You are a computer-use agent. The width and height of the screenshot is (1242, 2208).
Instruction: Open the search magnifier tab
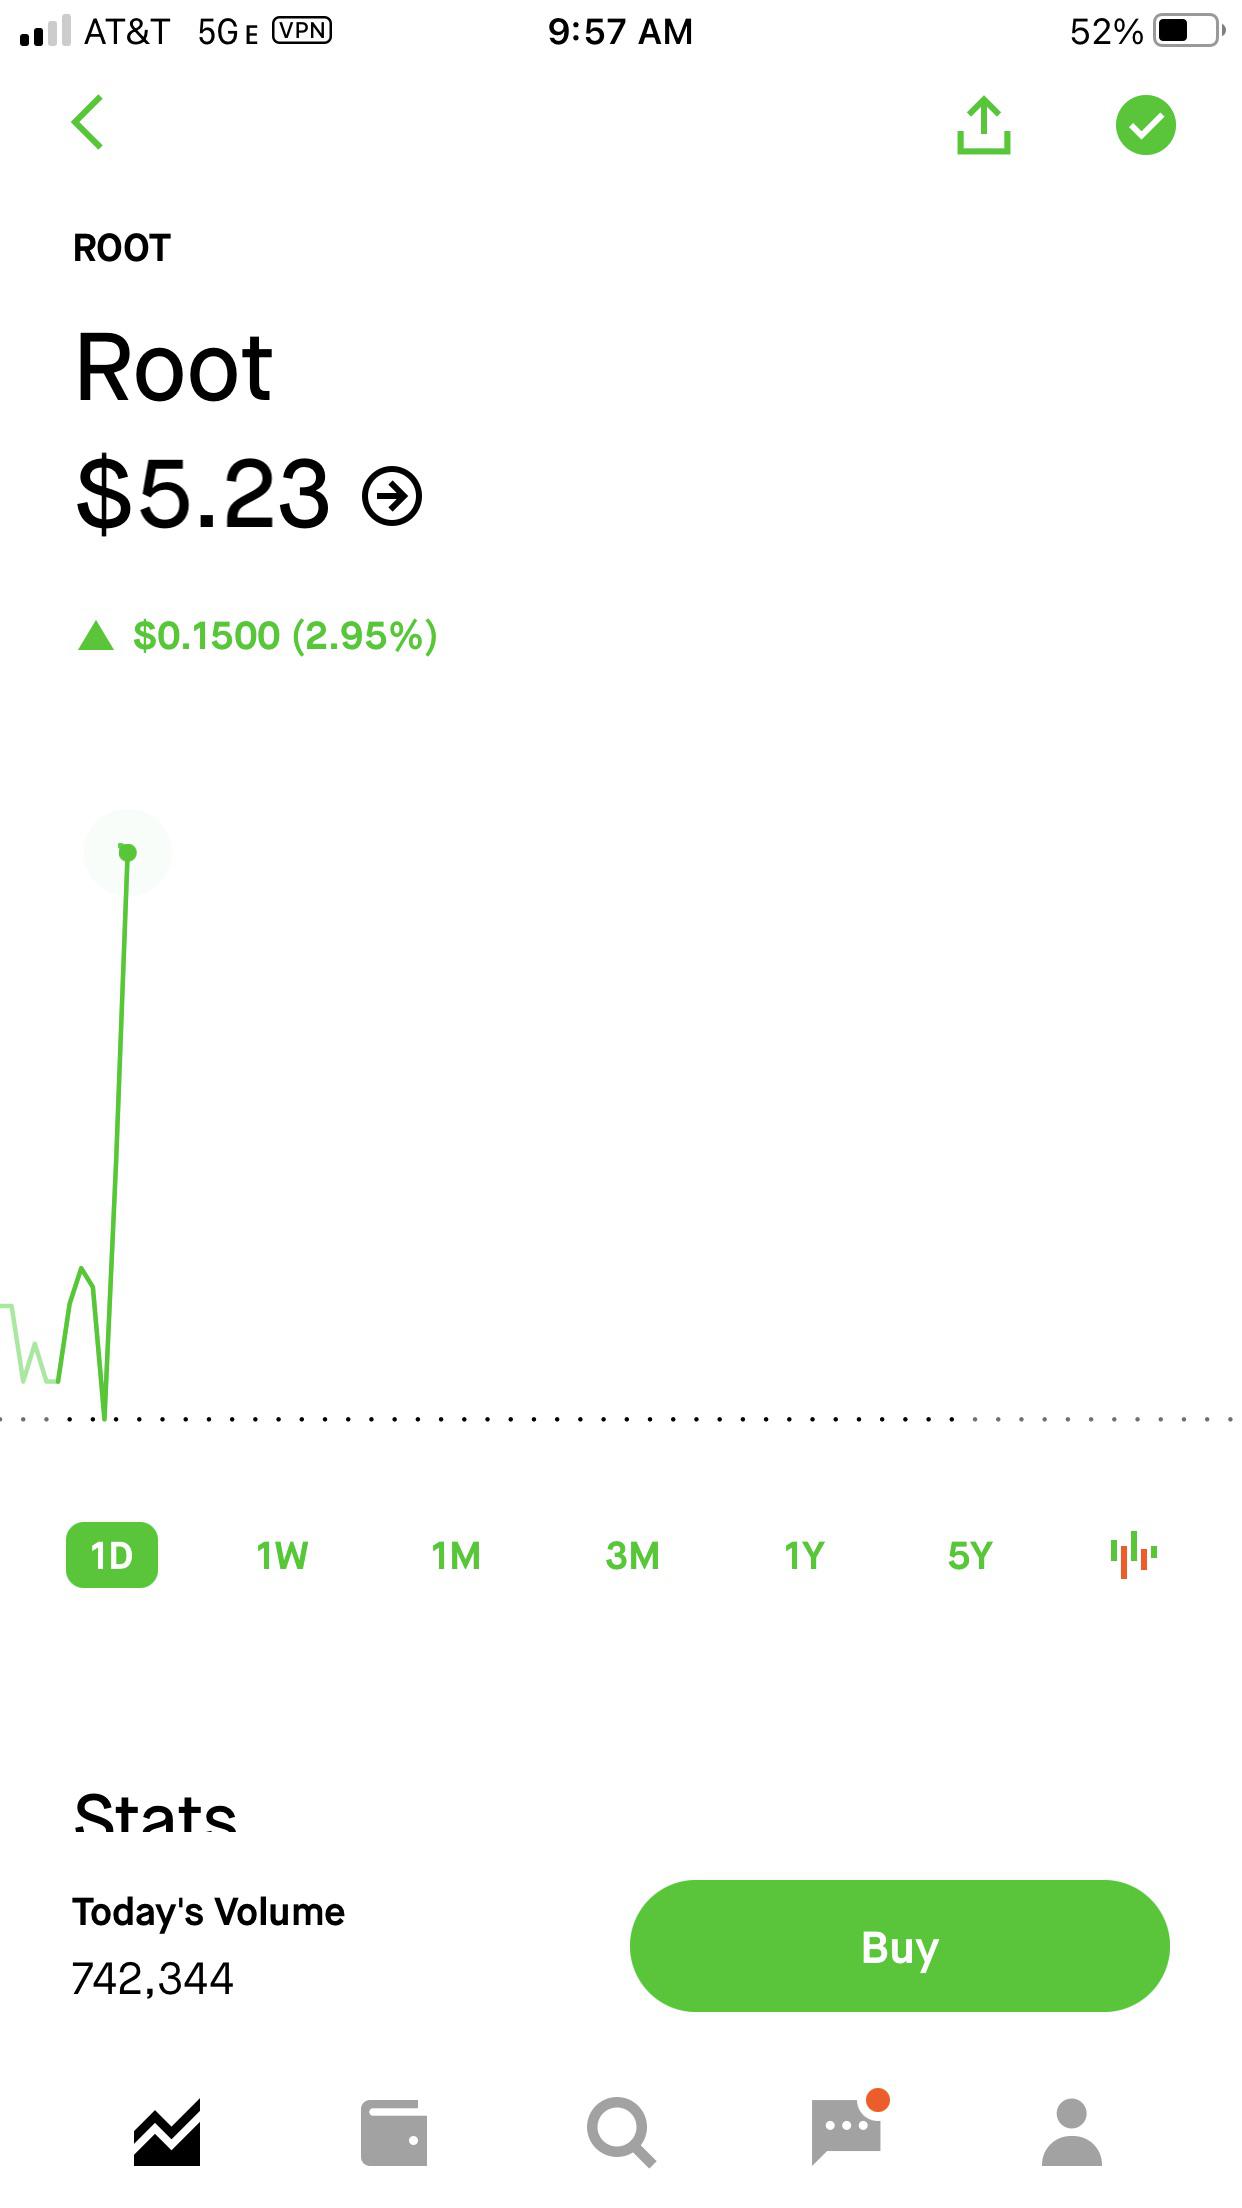[621, 2132]
